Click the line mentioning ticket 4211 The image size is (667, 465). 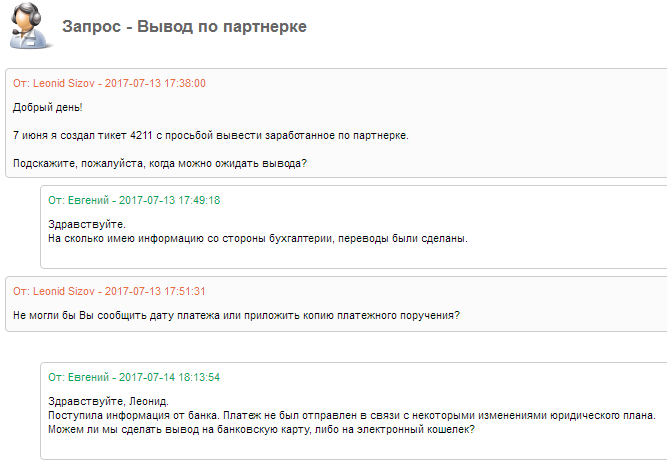coord(211,135)
